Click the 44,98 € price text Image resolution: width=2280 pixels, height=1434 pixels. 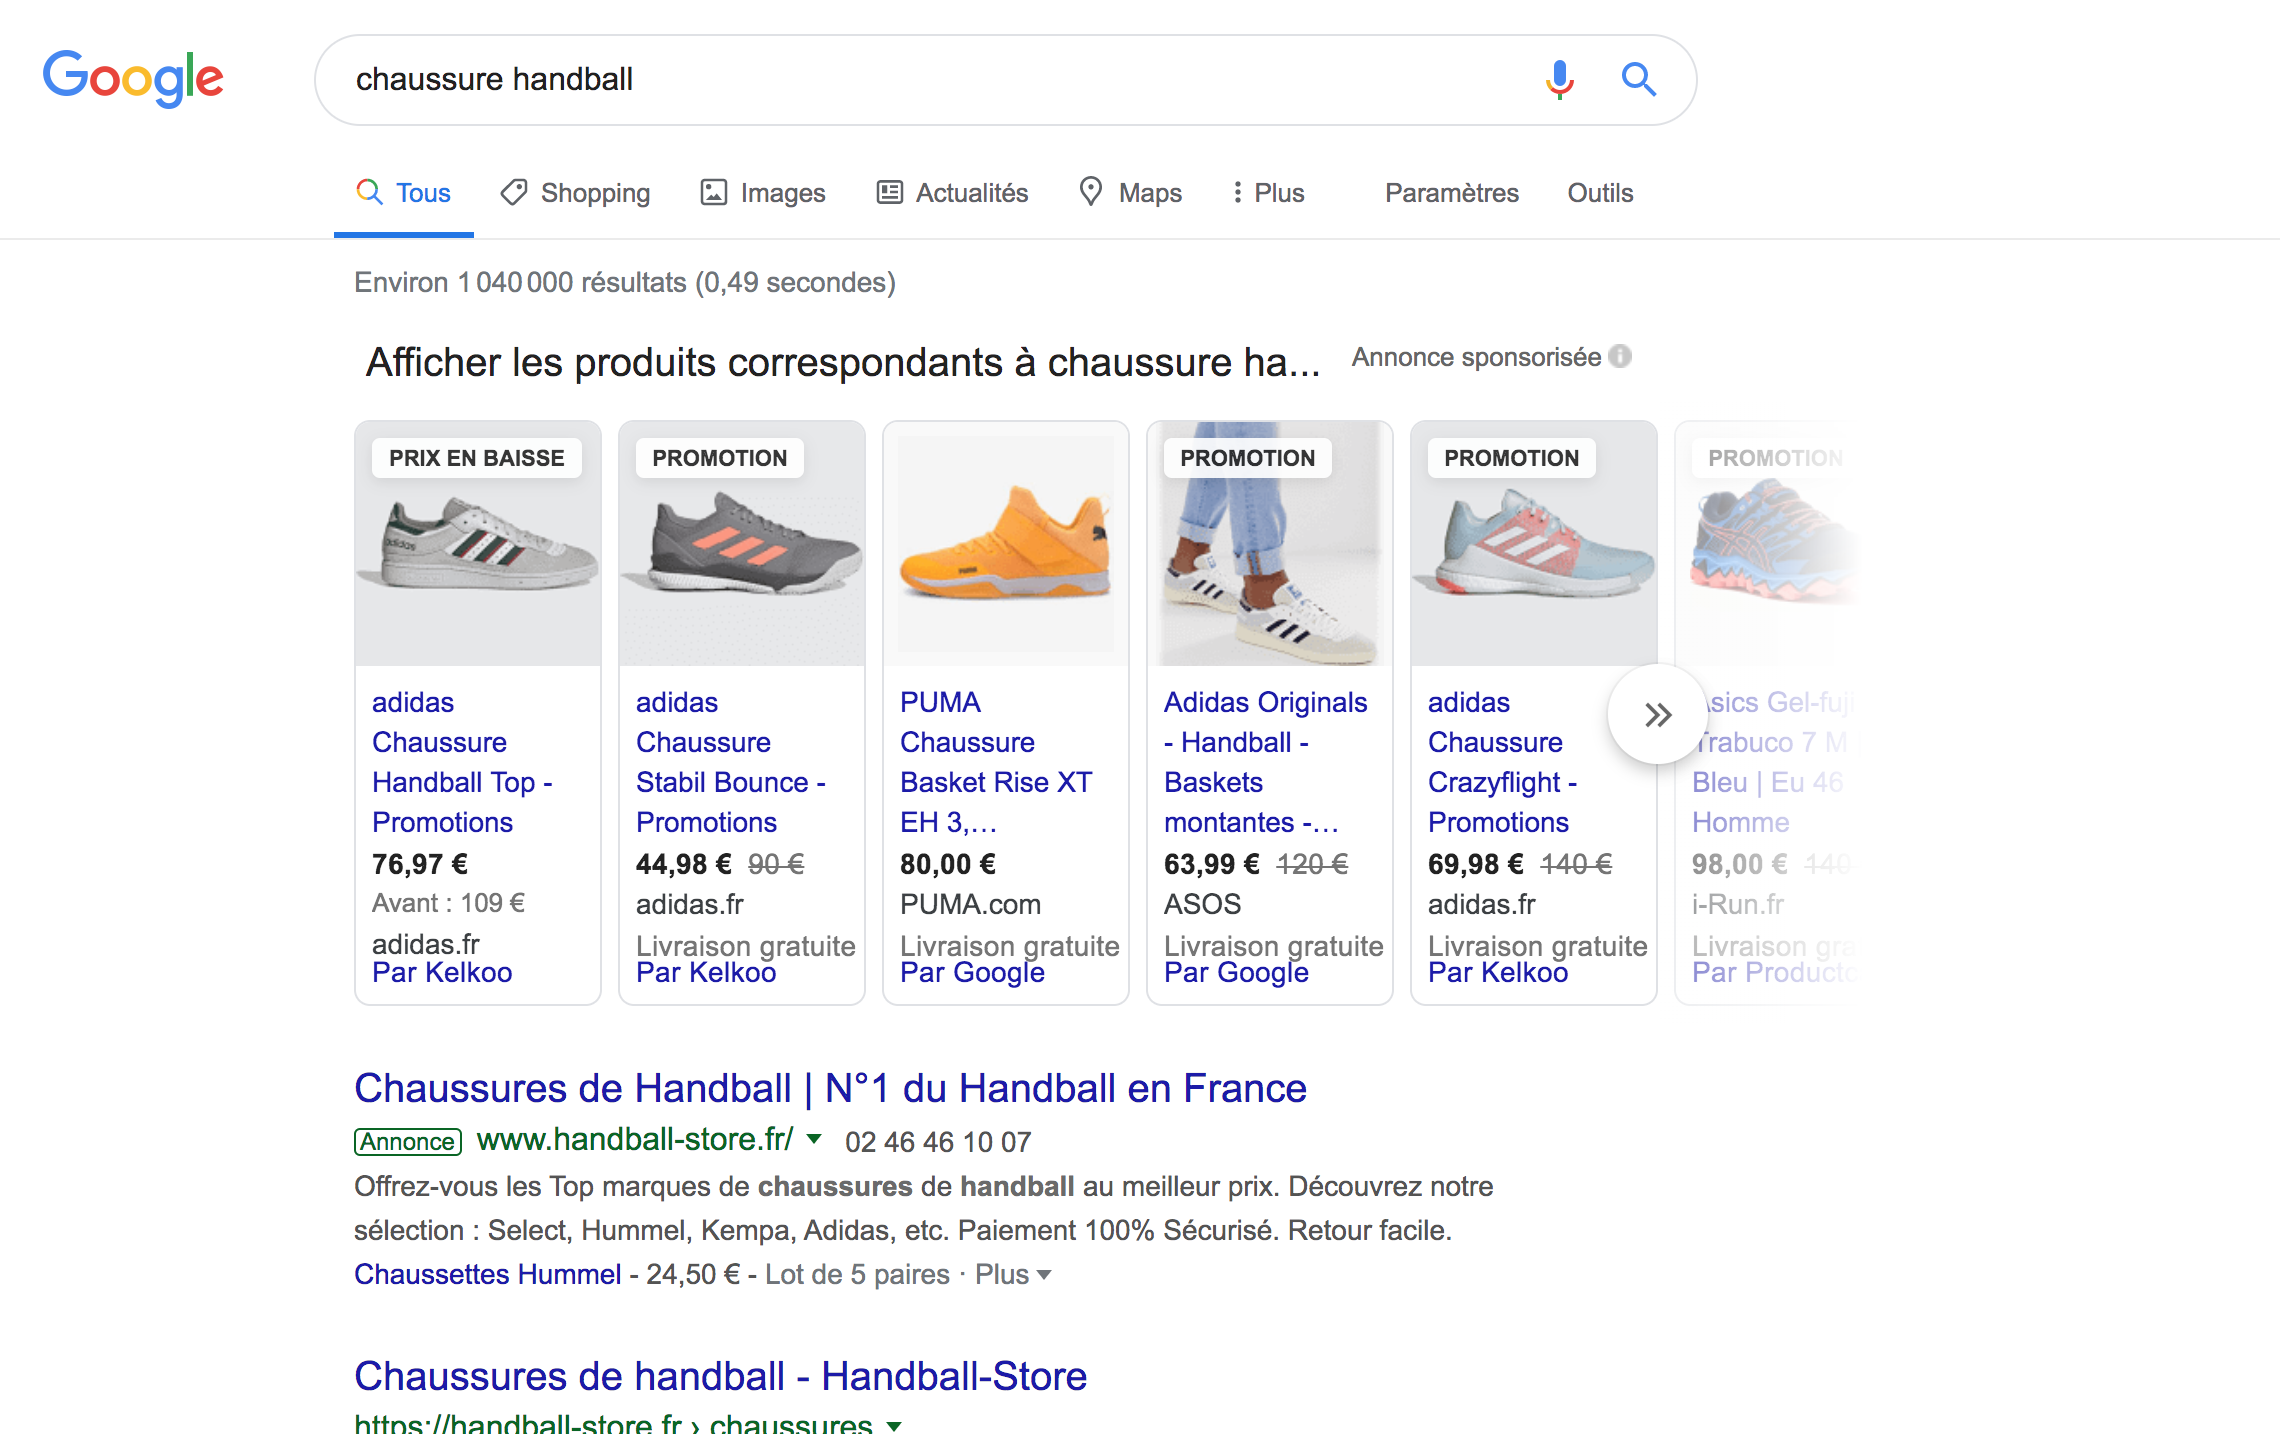684,864
